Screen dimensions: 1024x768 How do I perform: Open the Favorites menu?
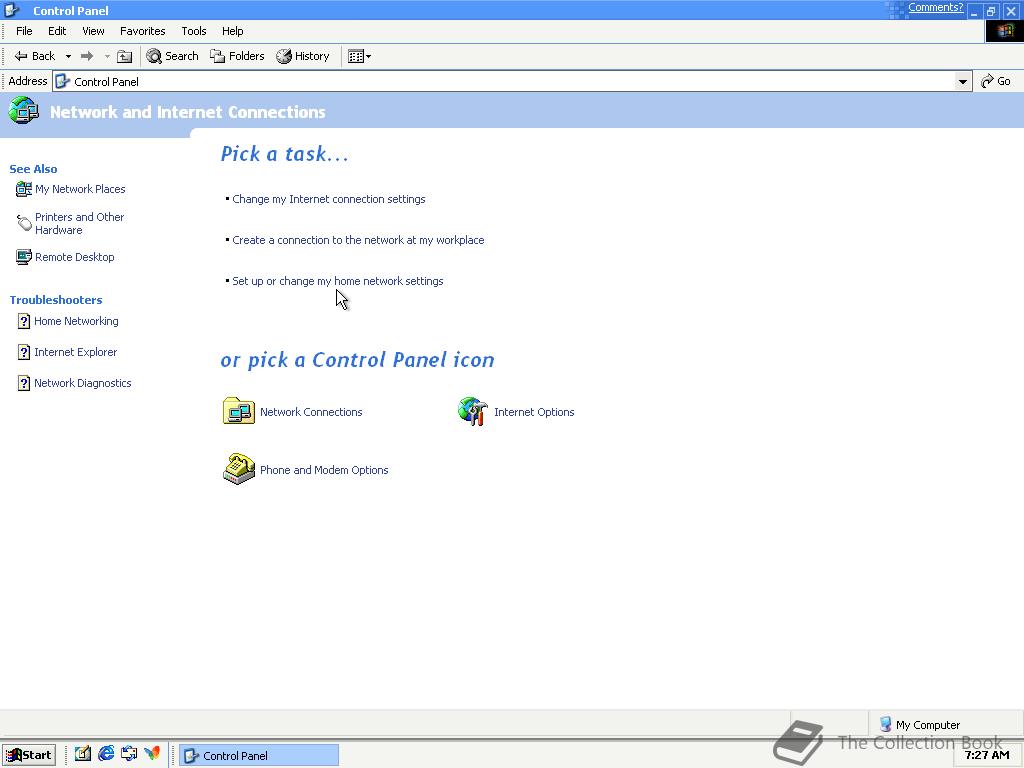click(x=142, y=31)
